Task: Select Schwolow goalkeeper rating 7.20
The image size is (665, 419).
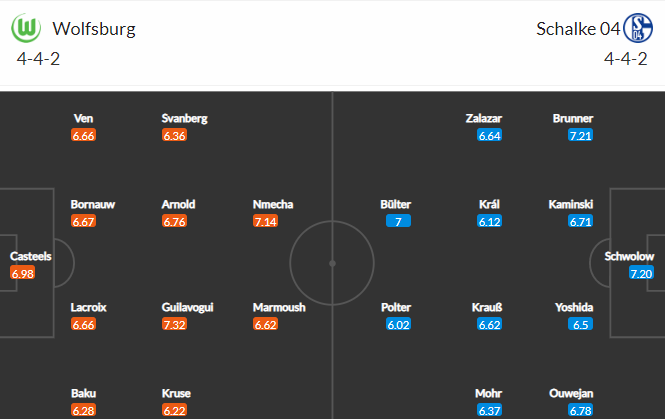Action: point(641,273)
